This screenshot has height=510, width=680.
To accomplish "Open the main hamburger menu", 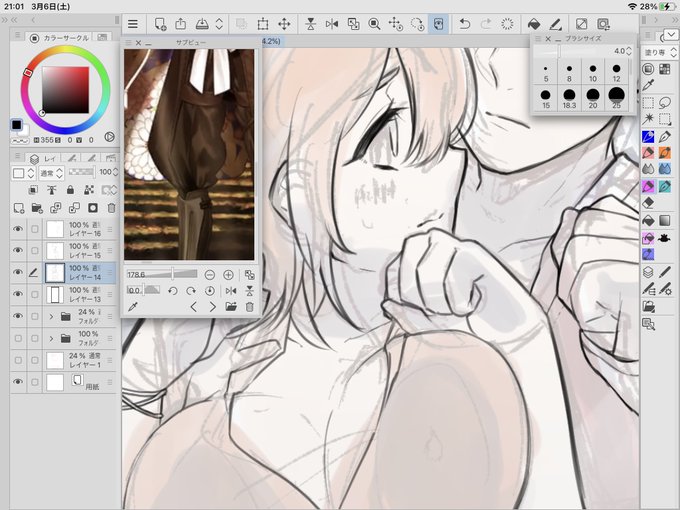I will tap(133, 24).
